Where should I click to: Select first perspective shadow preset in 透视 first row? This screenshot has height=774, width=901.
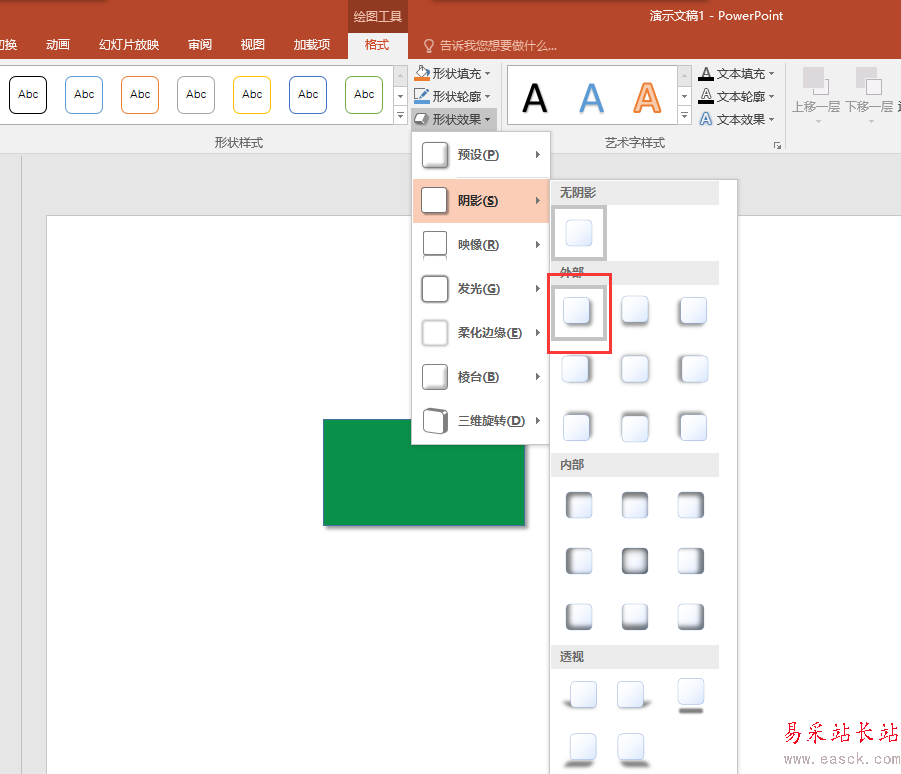pos(580,695)
